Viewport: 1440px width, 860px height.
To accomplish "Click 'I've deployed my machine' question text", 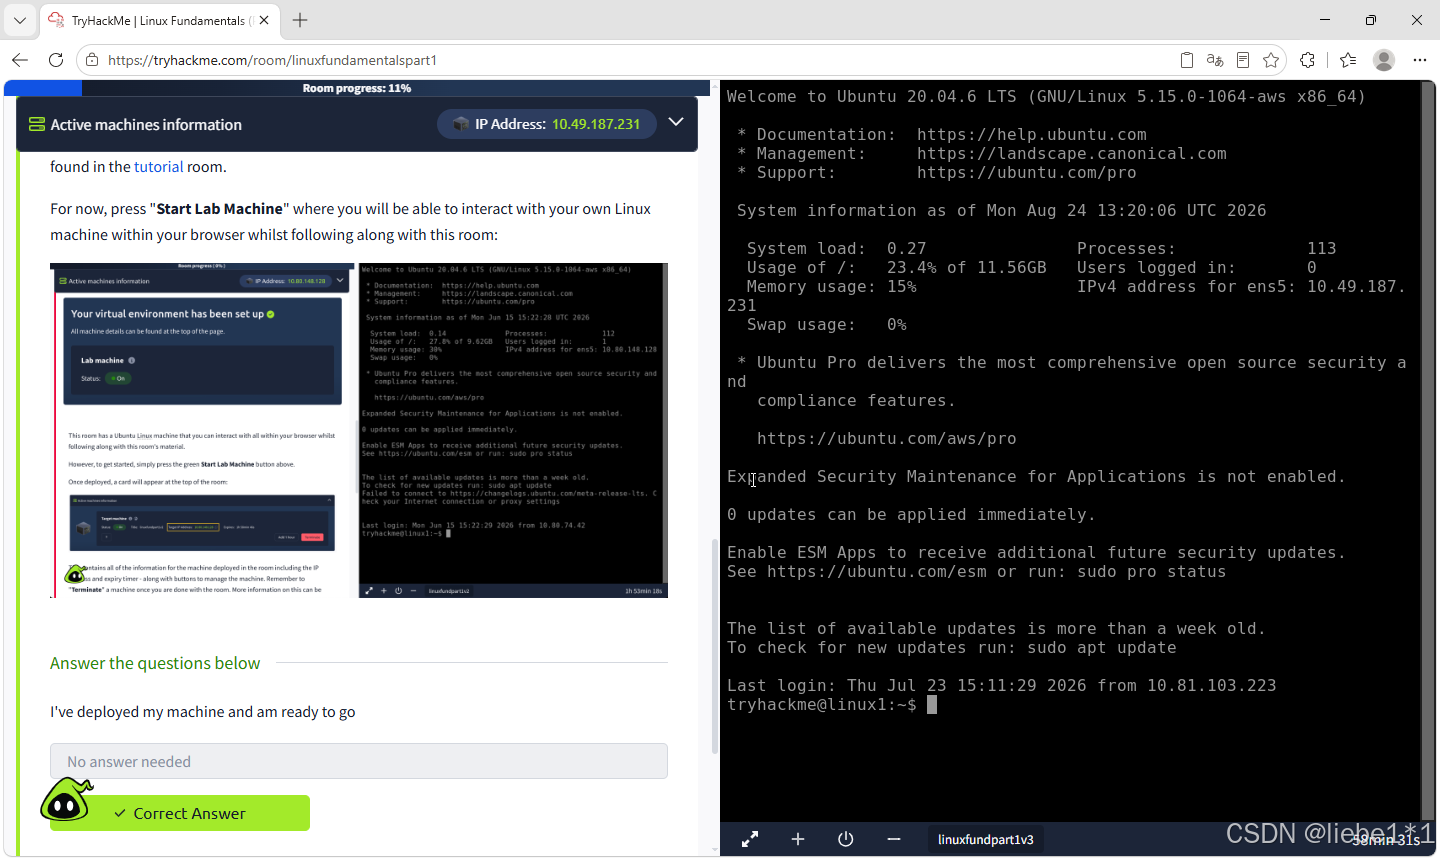I will pos(203,712).
